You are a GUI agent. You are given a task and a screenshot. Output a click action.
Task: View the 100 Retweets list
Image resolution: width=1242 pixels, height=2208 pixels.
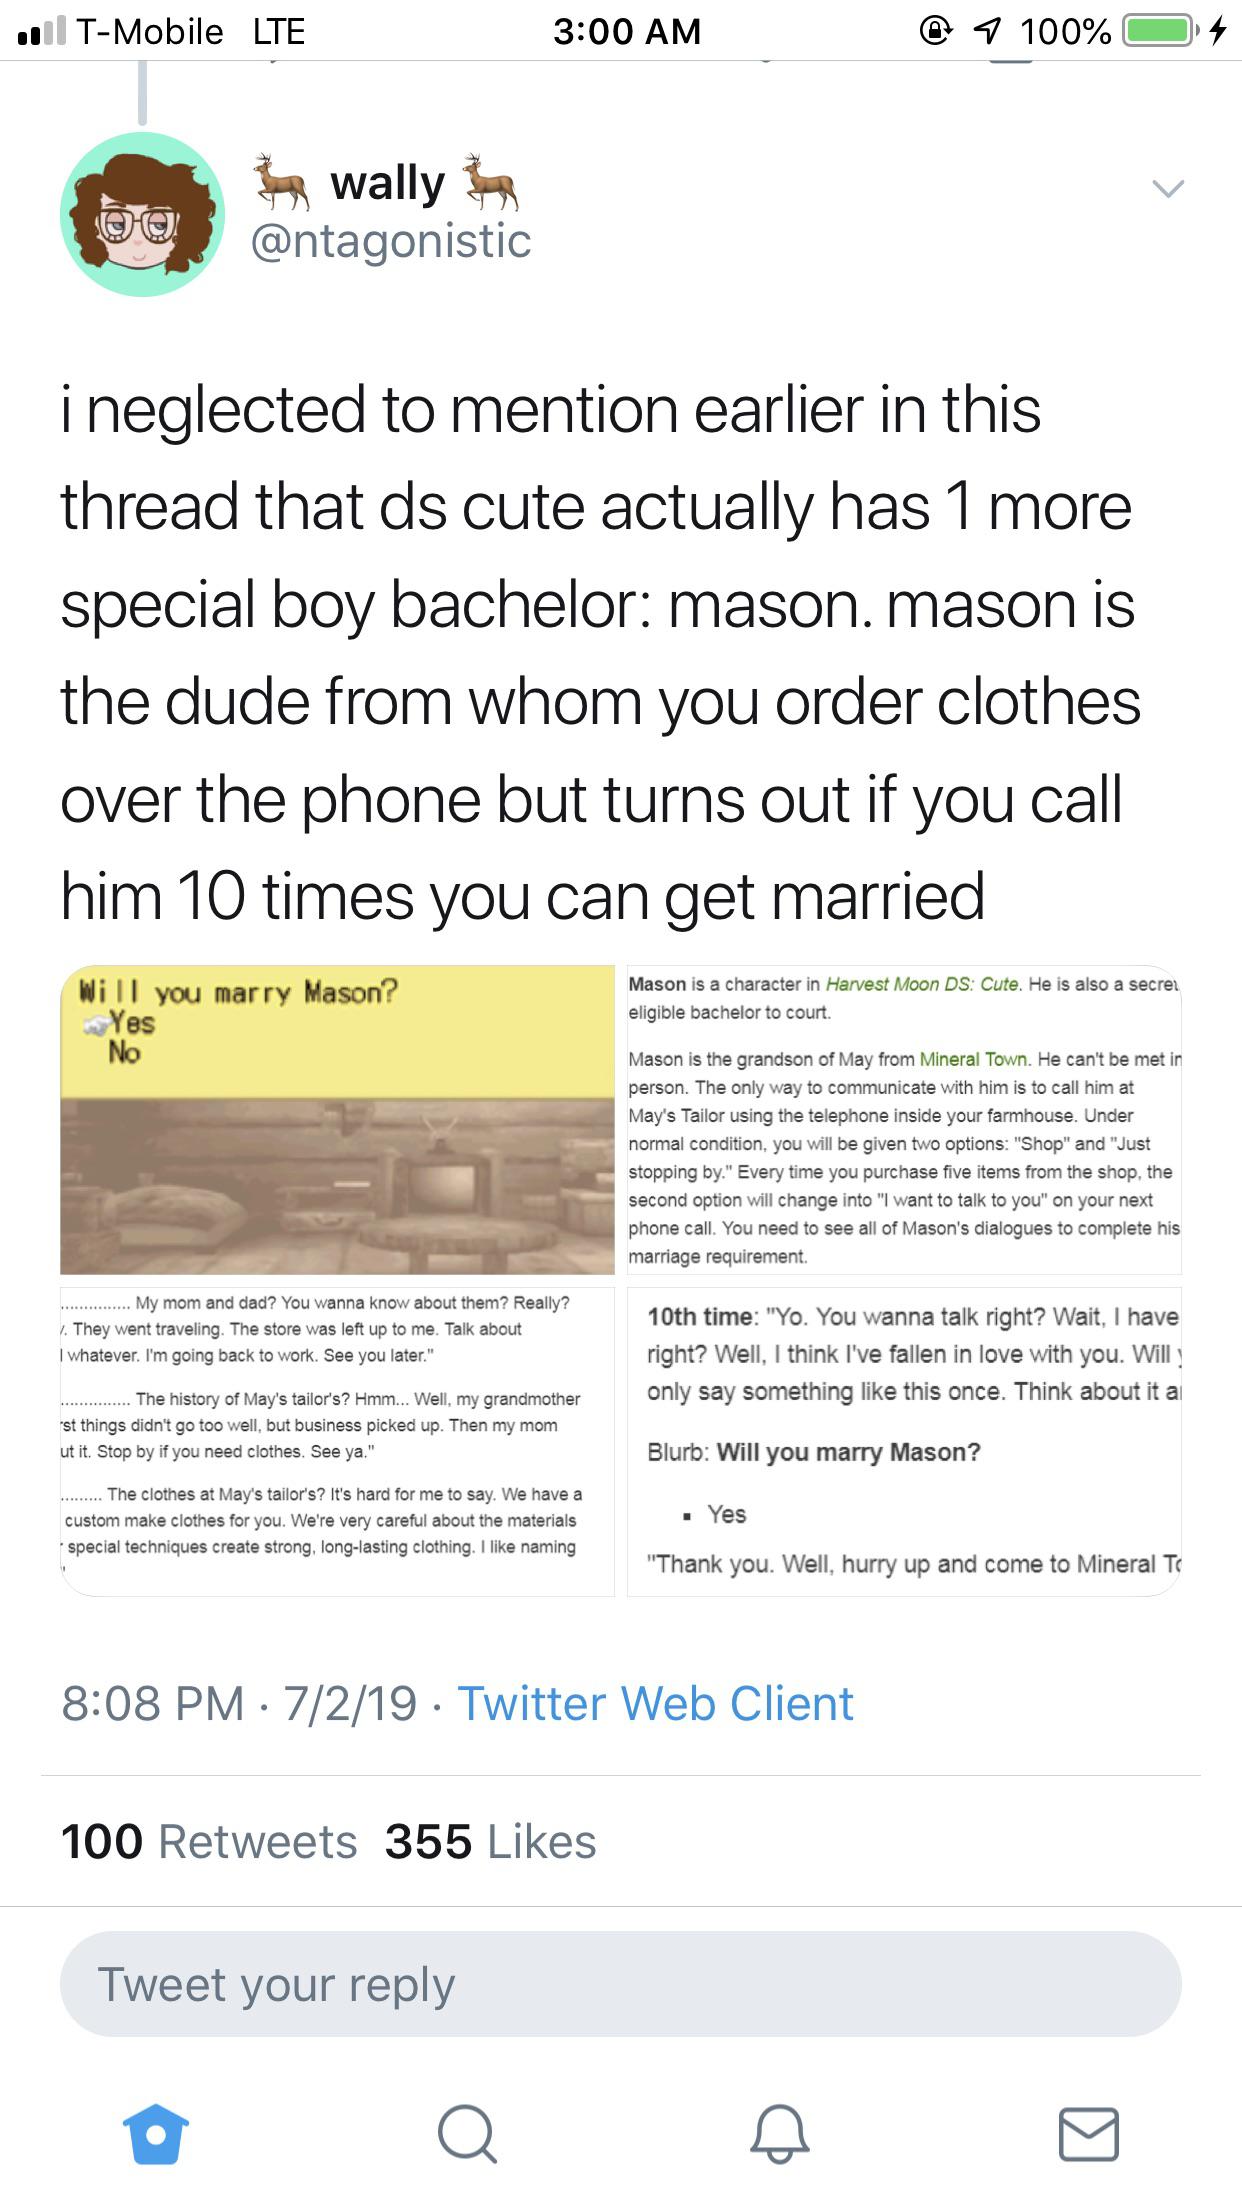pos(209,1841)
